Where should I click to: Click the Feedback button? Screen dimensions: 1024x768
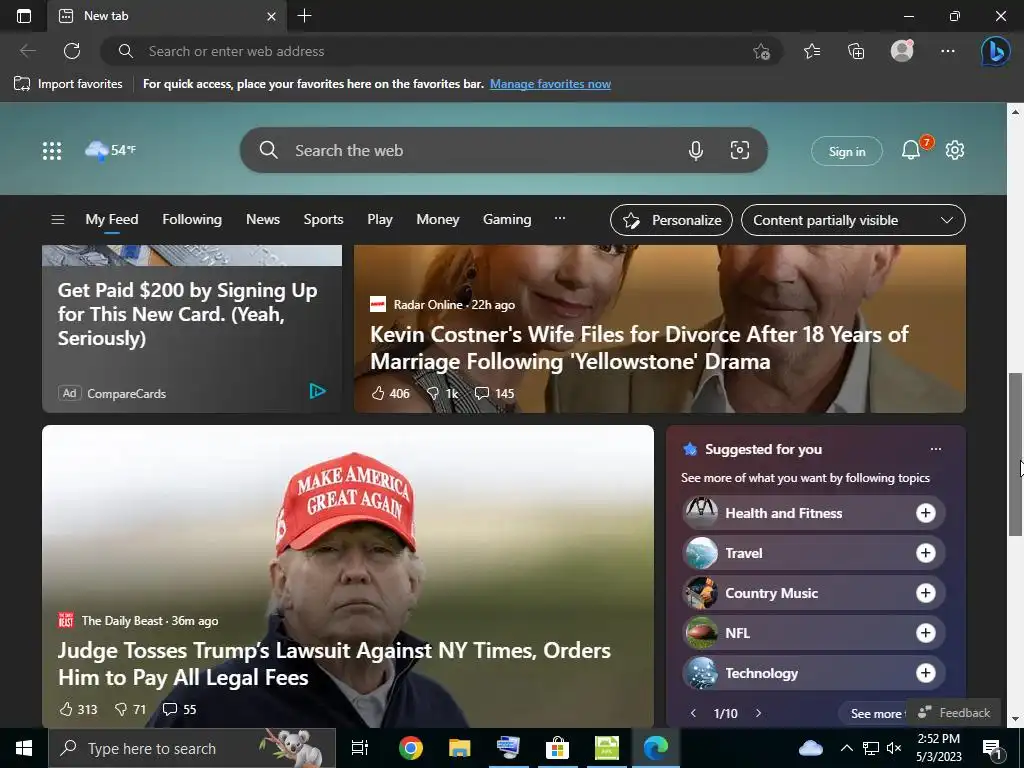click(954, 712)
